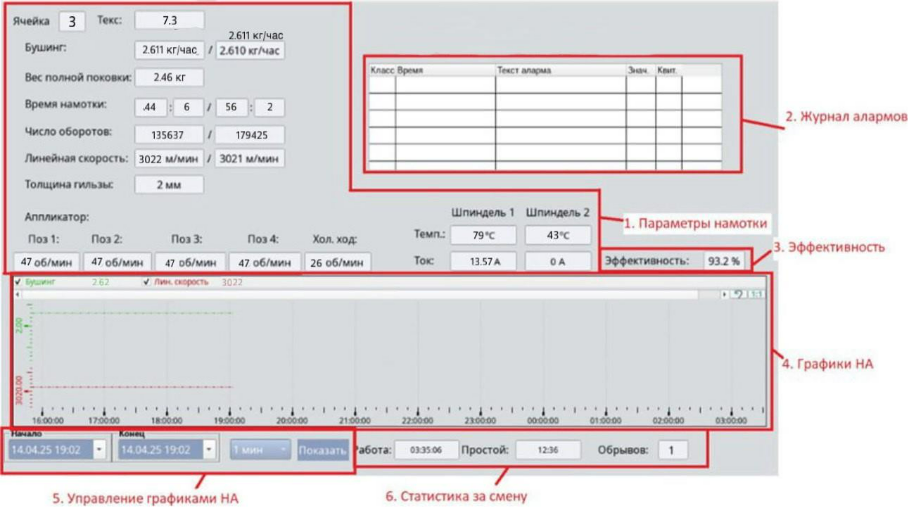Click the chart scrollbar left arrow
This screenshot has height=507, width=909.
17,294
